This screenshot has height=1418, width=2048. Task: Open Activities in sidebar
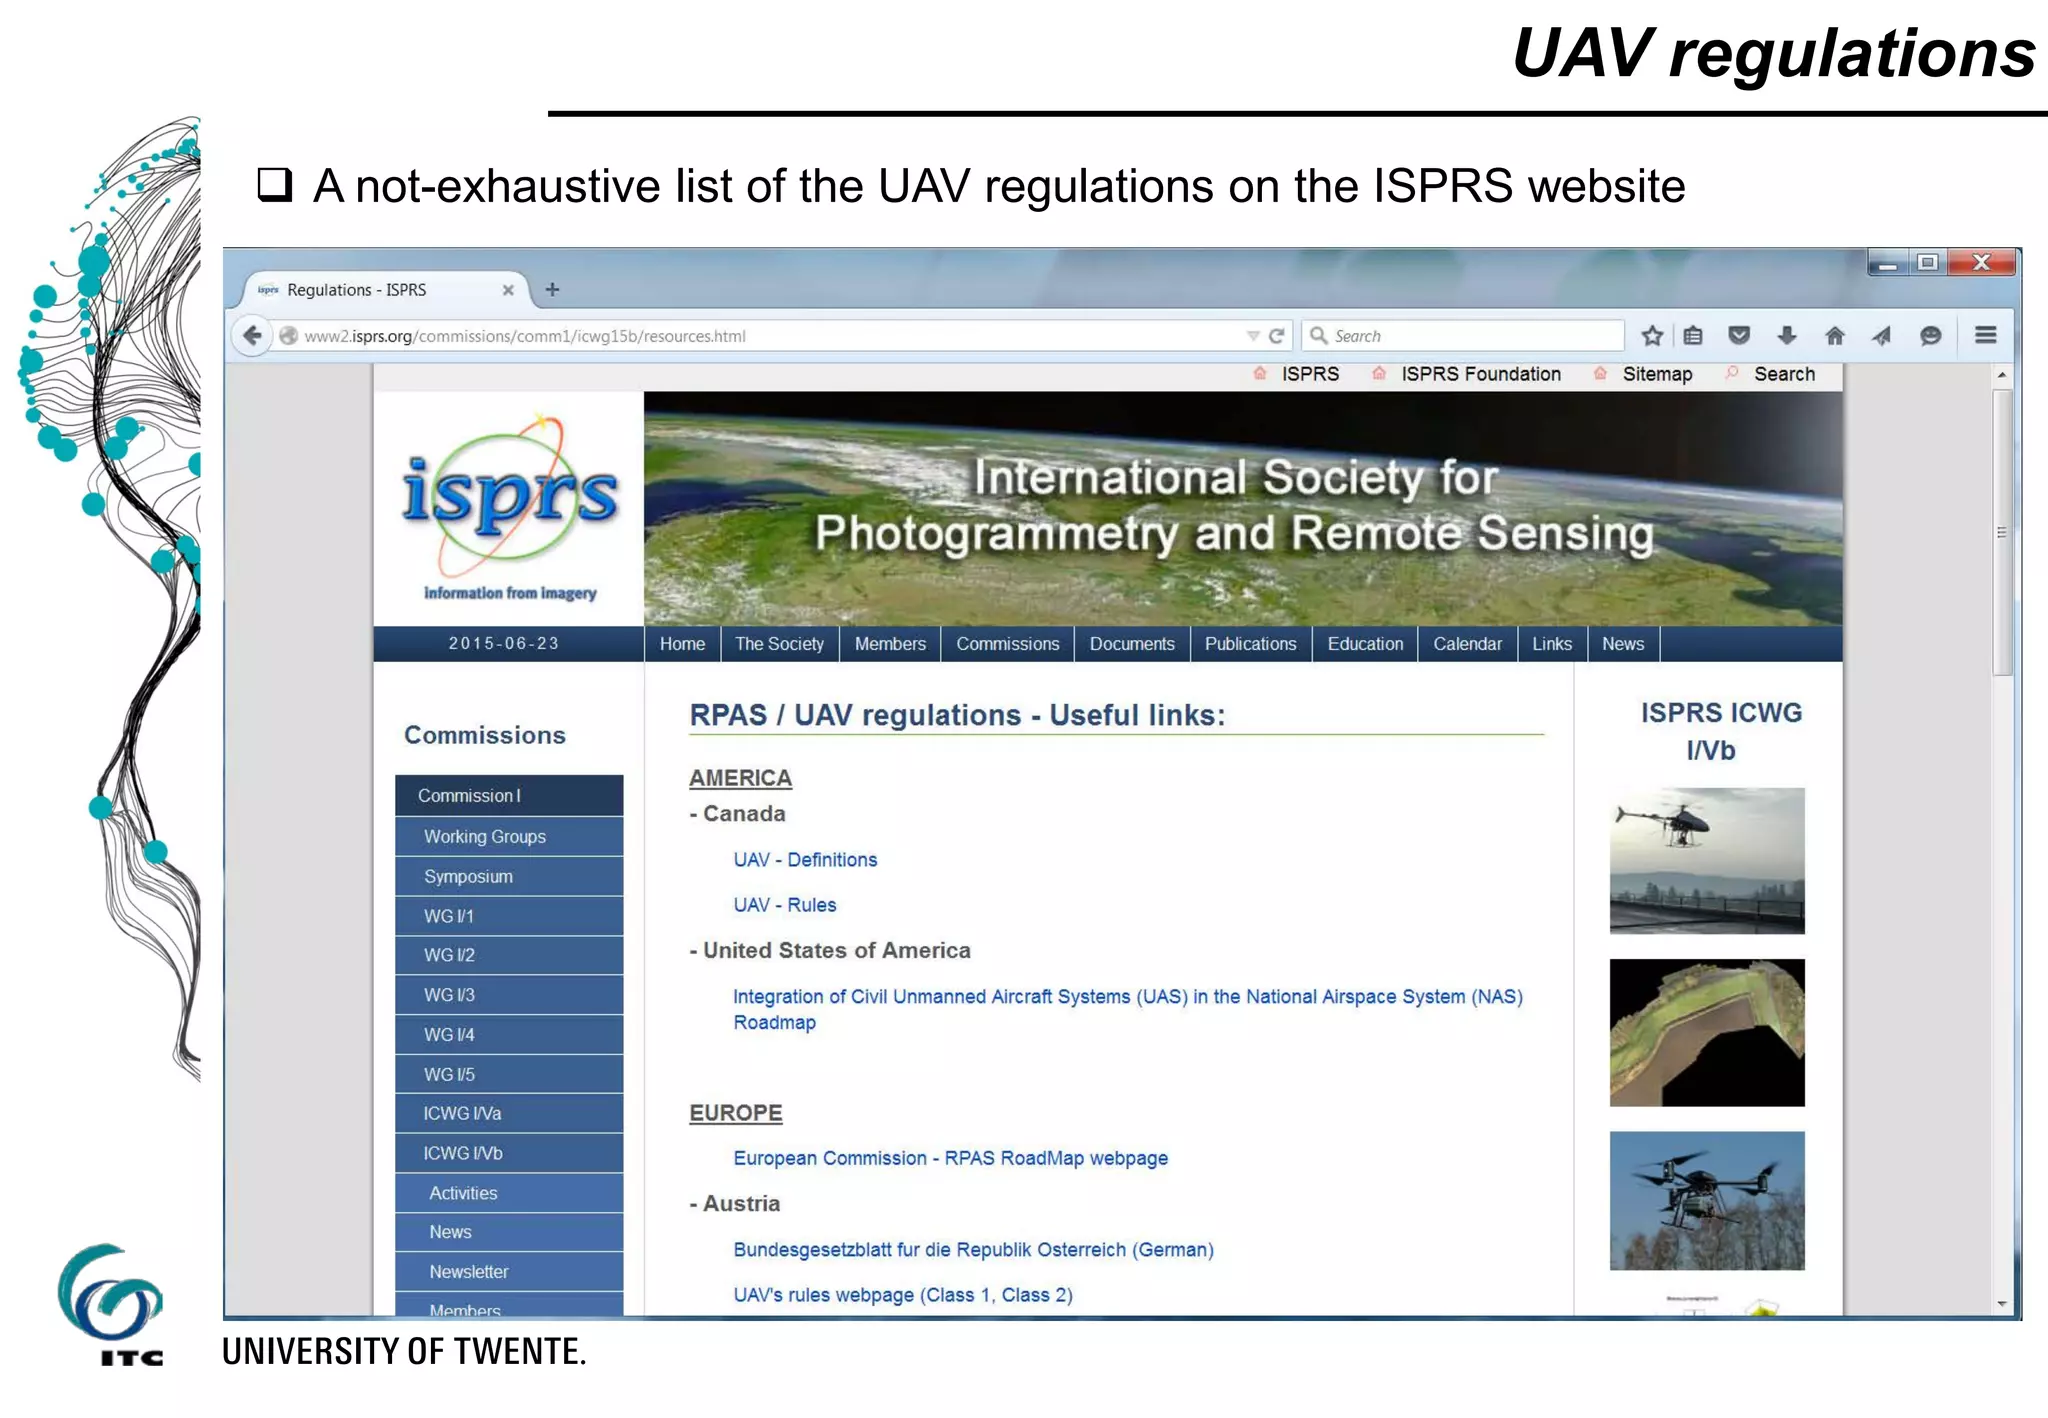(509, 1194)
